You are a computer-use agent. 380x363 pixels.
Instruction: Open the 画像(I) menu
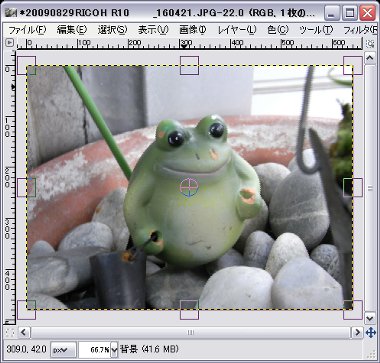click(193, 30)
